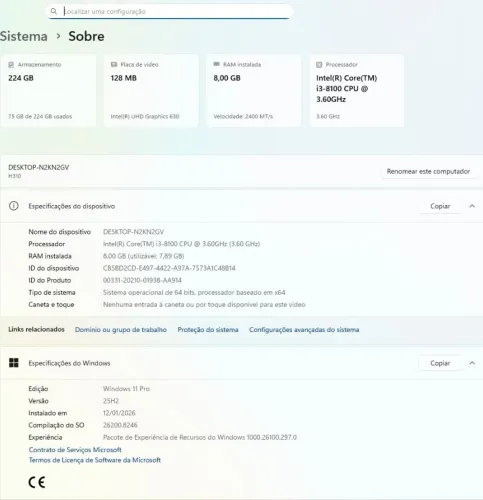483x500 pixels.
Task: Click the device specifications info icon
Action: (x=14, y=206)
